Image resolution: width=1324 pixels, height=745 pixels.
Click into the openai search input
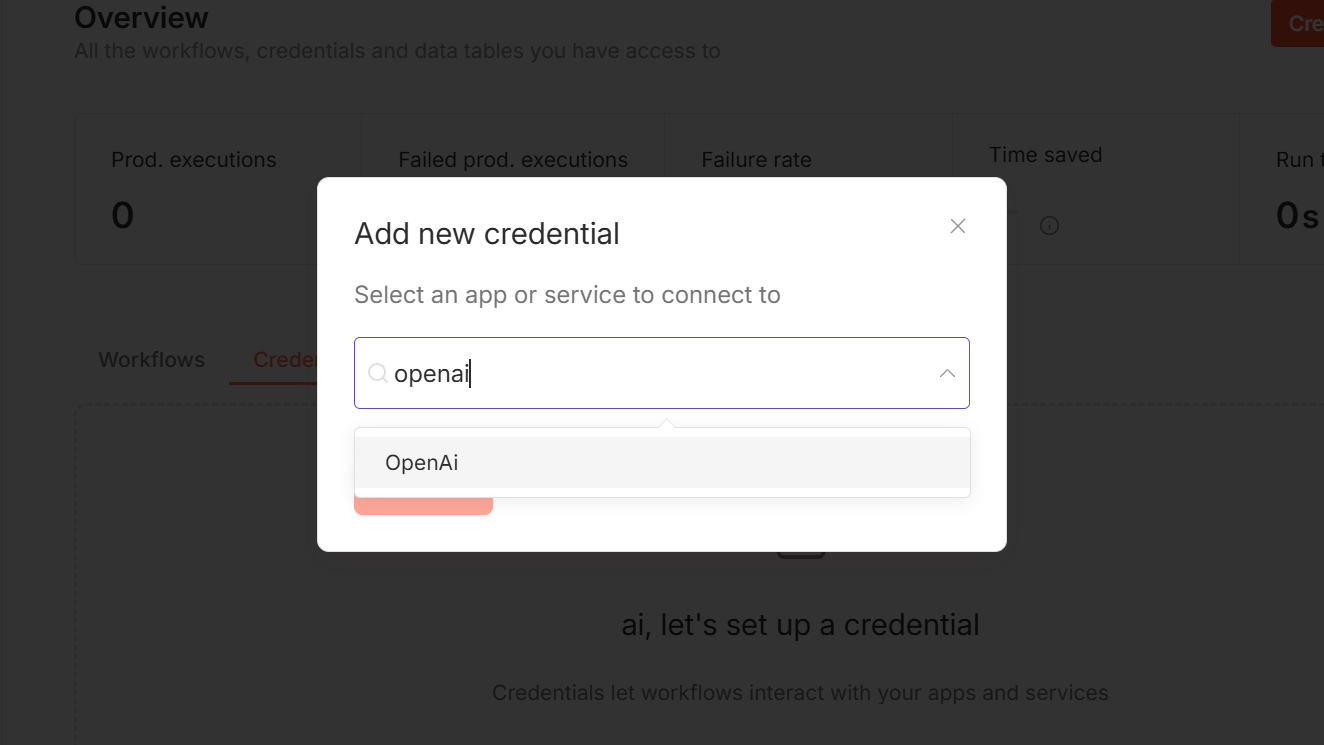click(x=650, y=373)
